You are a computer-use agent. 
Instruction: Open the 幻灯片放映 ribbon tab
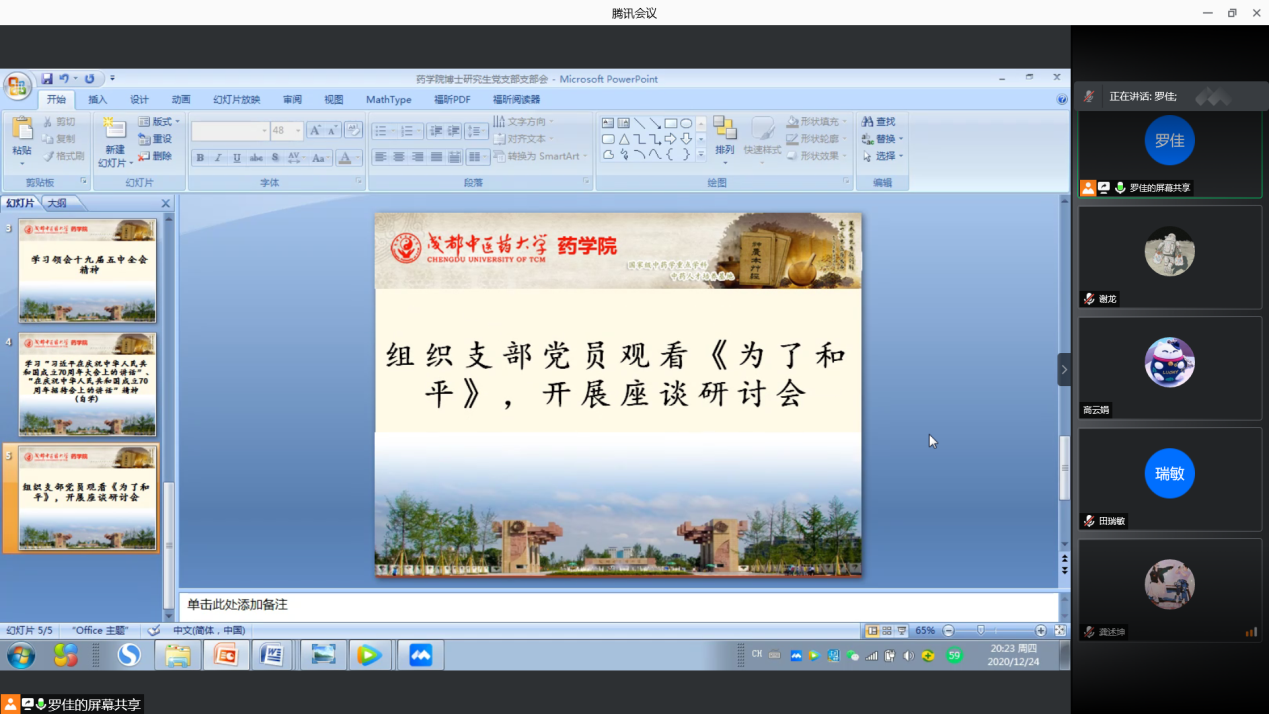coord(236,100)
